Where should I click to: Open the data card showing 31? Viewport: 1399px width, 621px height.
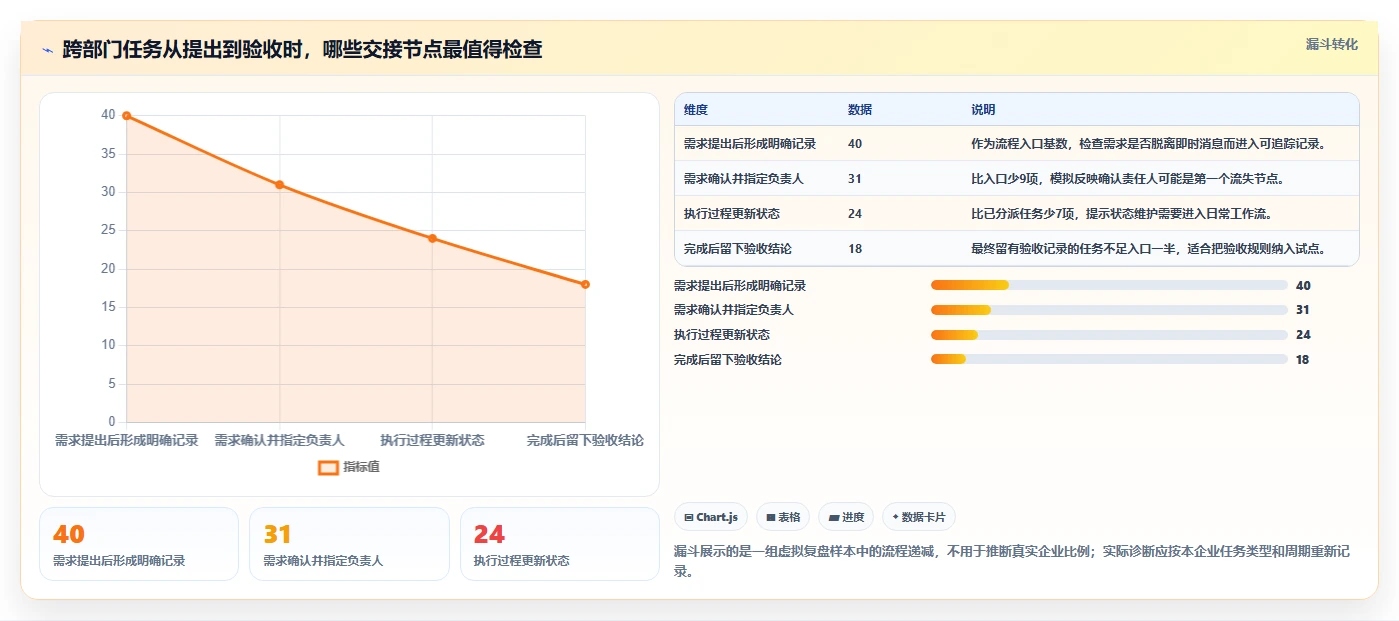349,544
